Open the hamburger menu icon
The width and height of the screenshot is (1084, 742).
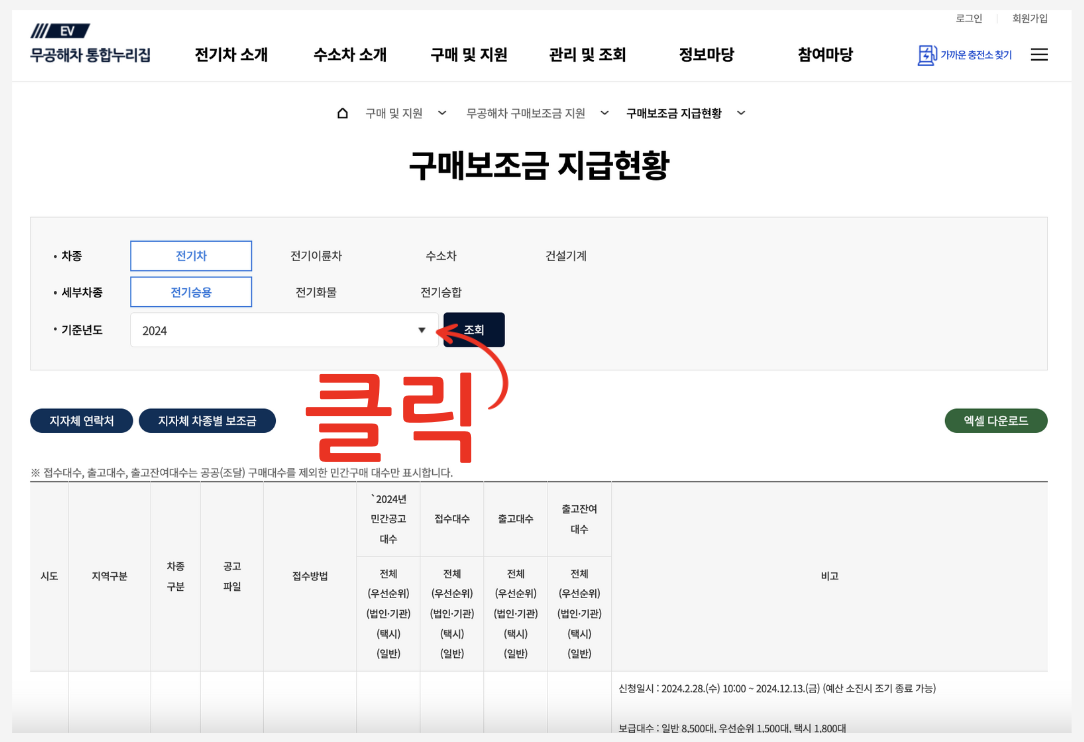[1039, 56]
